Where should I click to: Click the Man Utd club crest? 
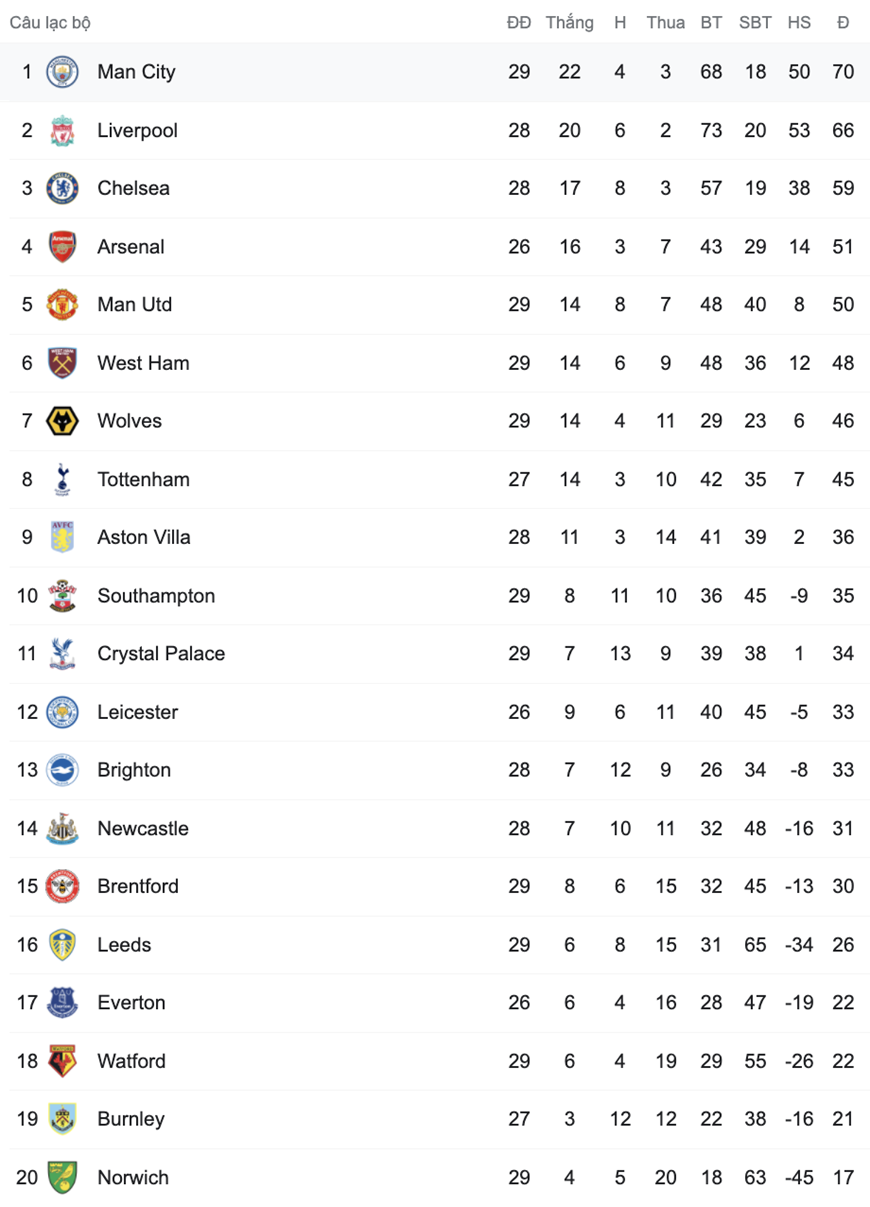(63, 305)
